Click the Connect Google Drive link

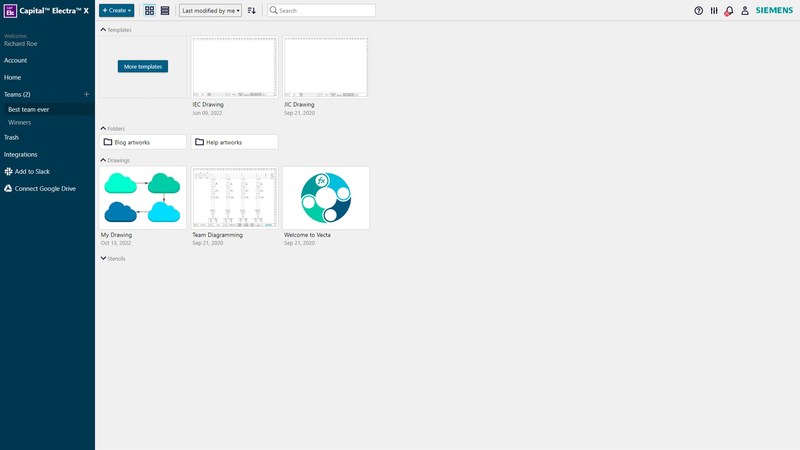coord(45,188)
